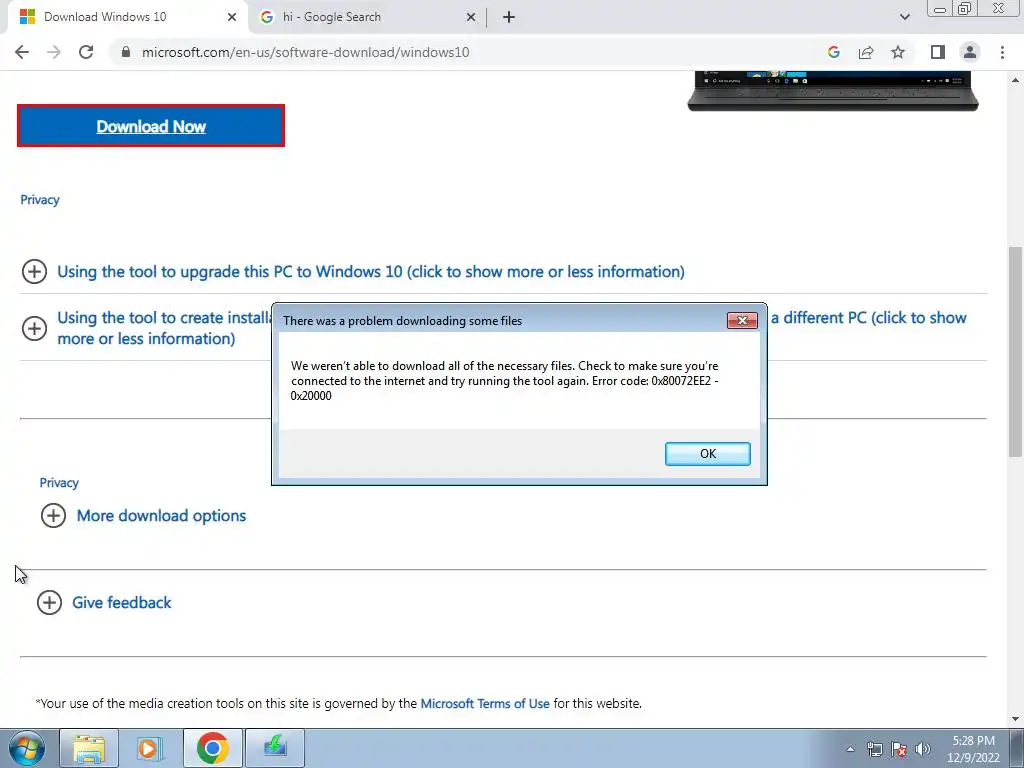
Task: Click the page's vertical scrollbar thumb
Action: click(x=1016, y=351)
